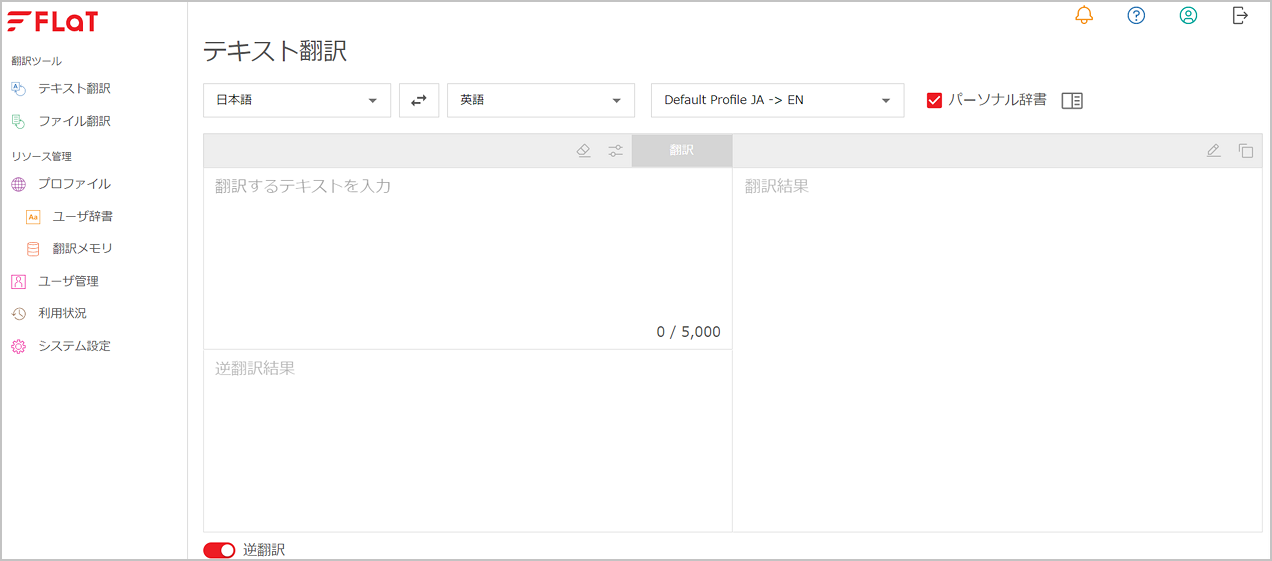
Task: Click the テキスト翻訳 sidebar icon
Action: (x=18, y=88)
